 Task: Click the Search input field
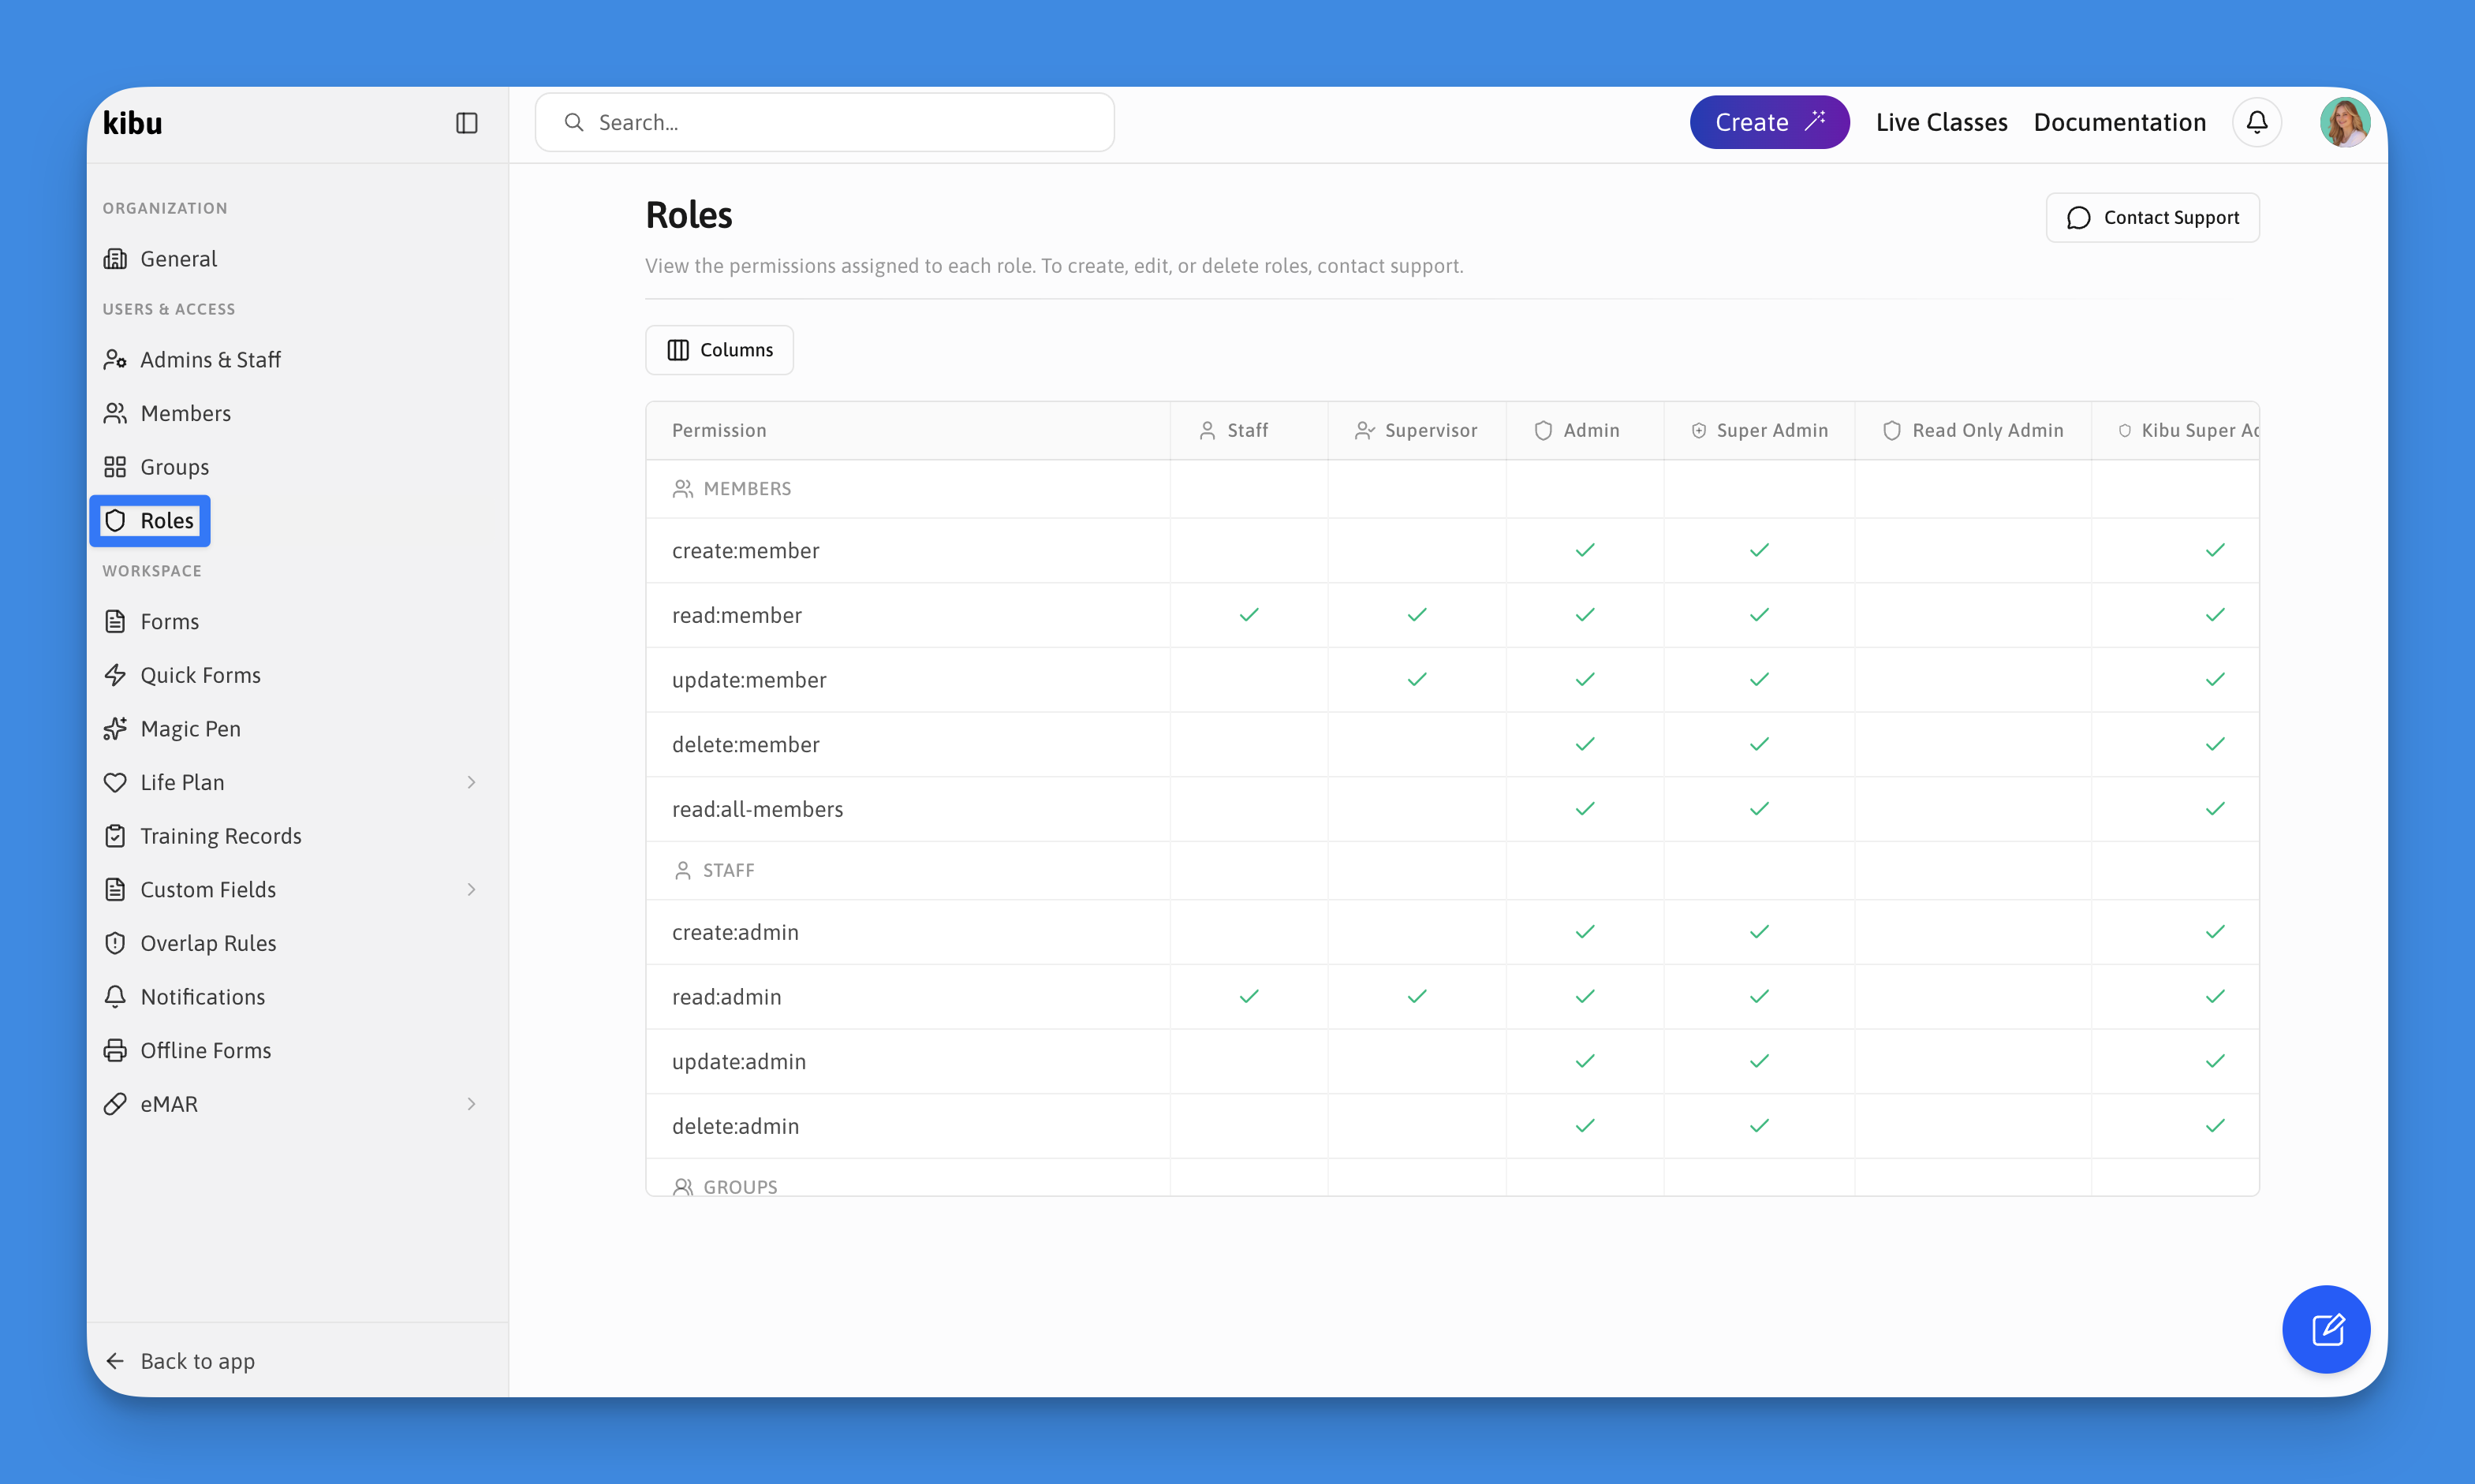tap(824, 122)
